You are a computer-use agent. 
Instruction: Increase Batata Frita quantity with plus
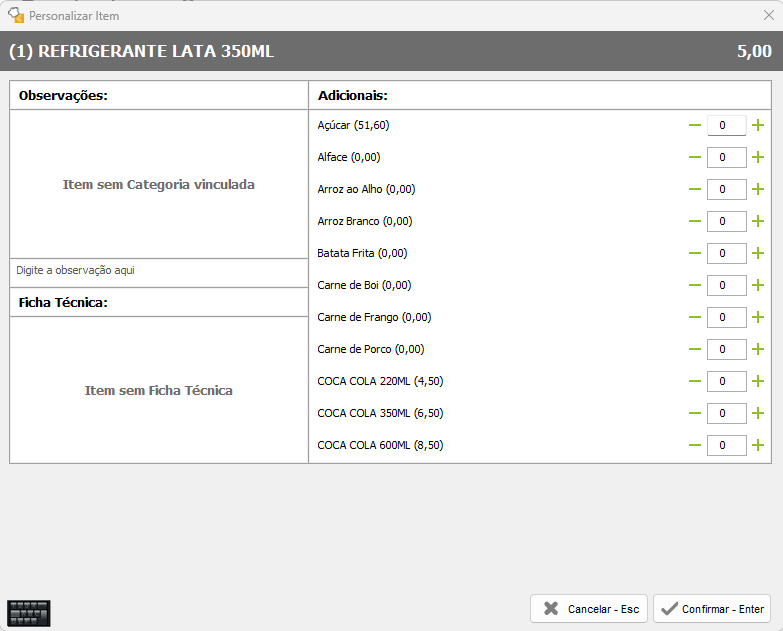pos(758,253)
